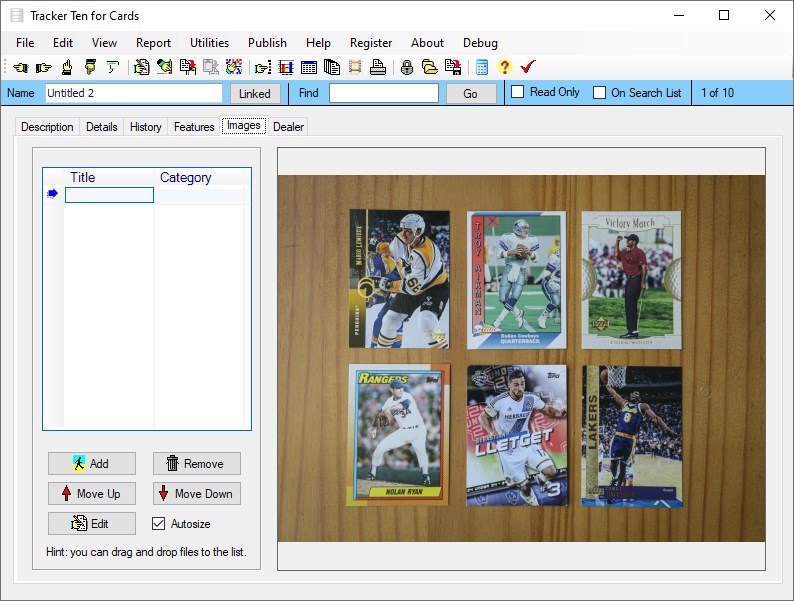Switch to the Description tab
Viewport: 794px width, 601px height.
point(47,127)
